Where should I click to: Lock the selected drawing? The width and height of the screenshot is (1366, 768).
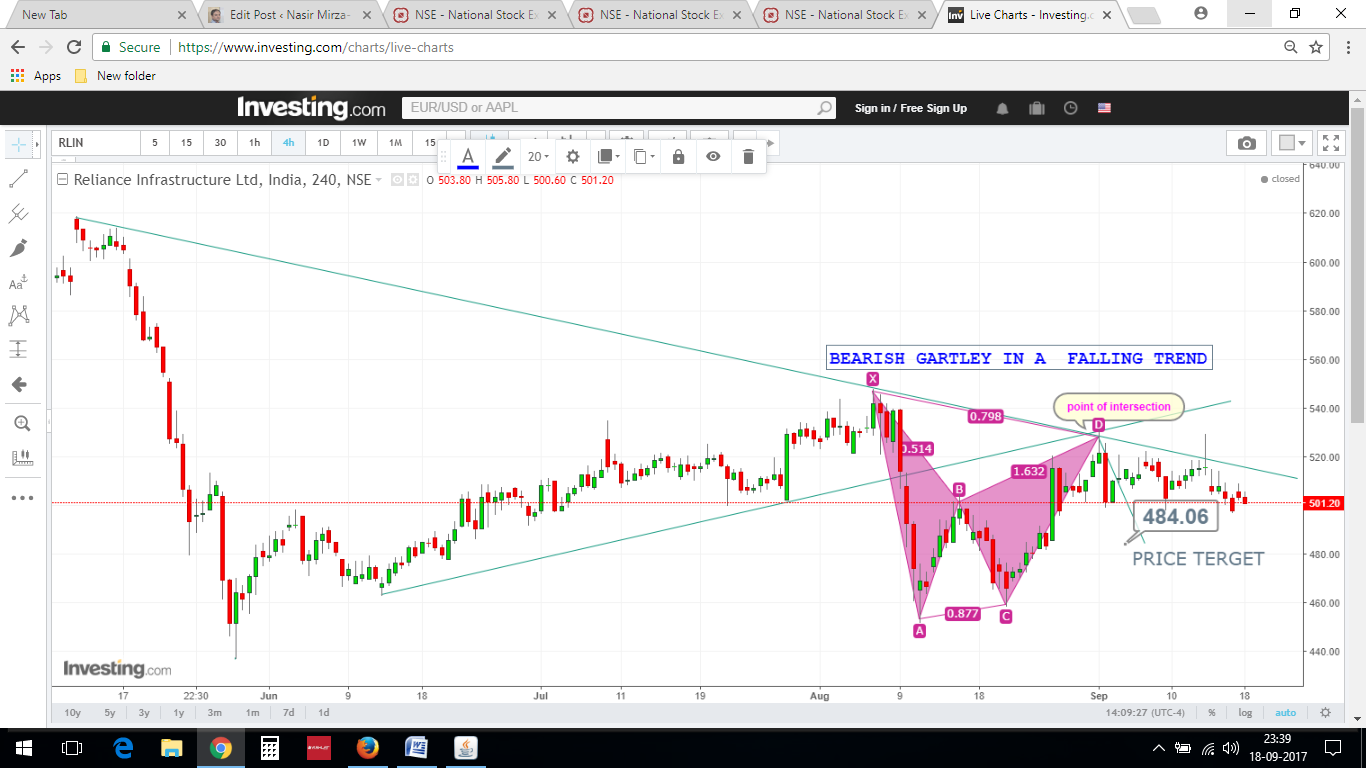(x=678, y=156)
